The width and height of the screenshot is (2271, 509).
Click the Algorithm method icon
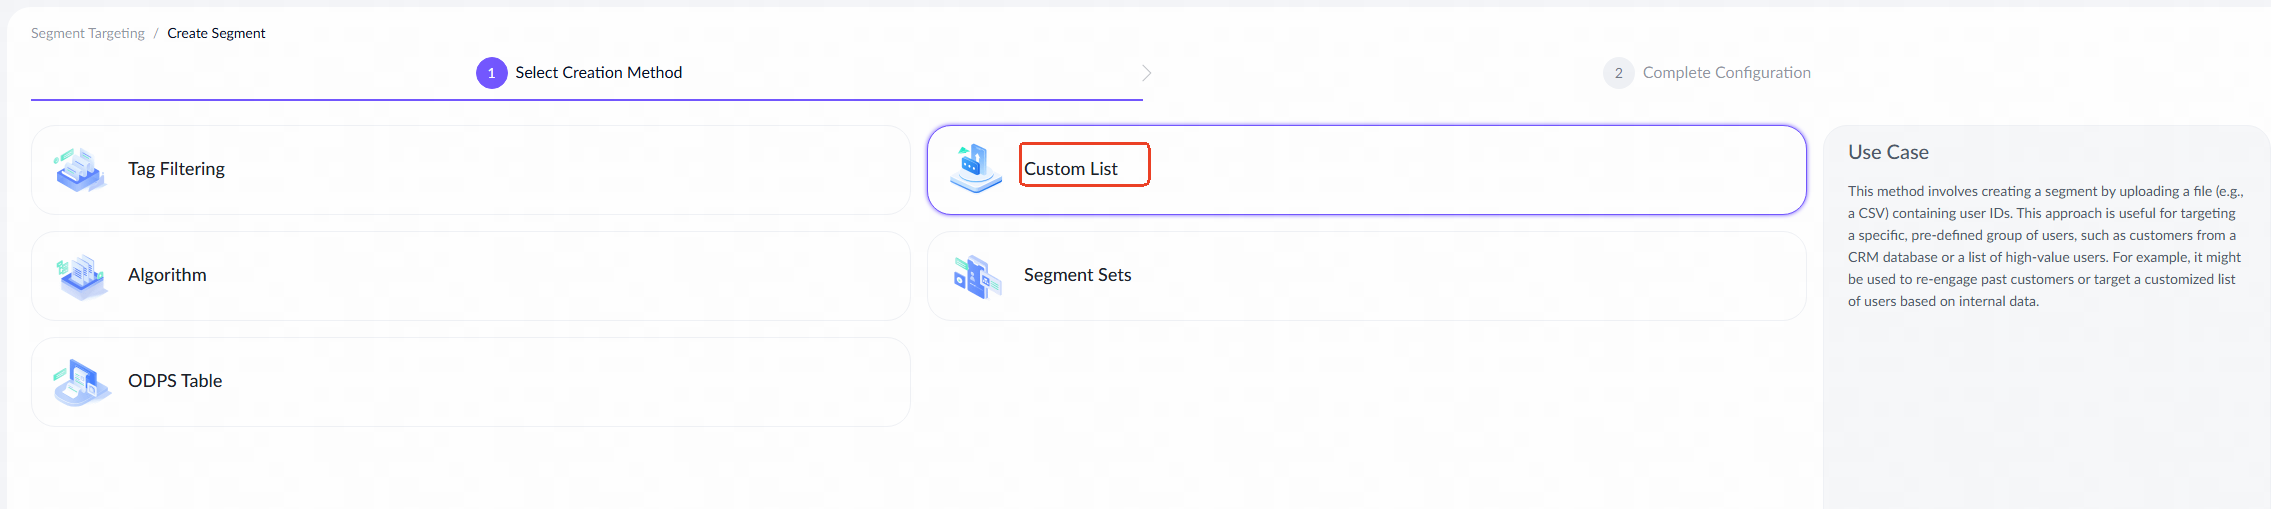(x=81, y=275)
